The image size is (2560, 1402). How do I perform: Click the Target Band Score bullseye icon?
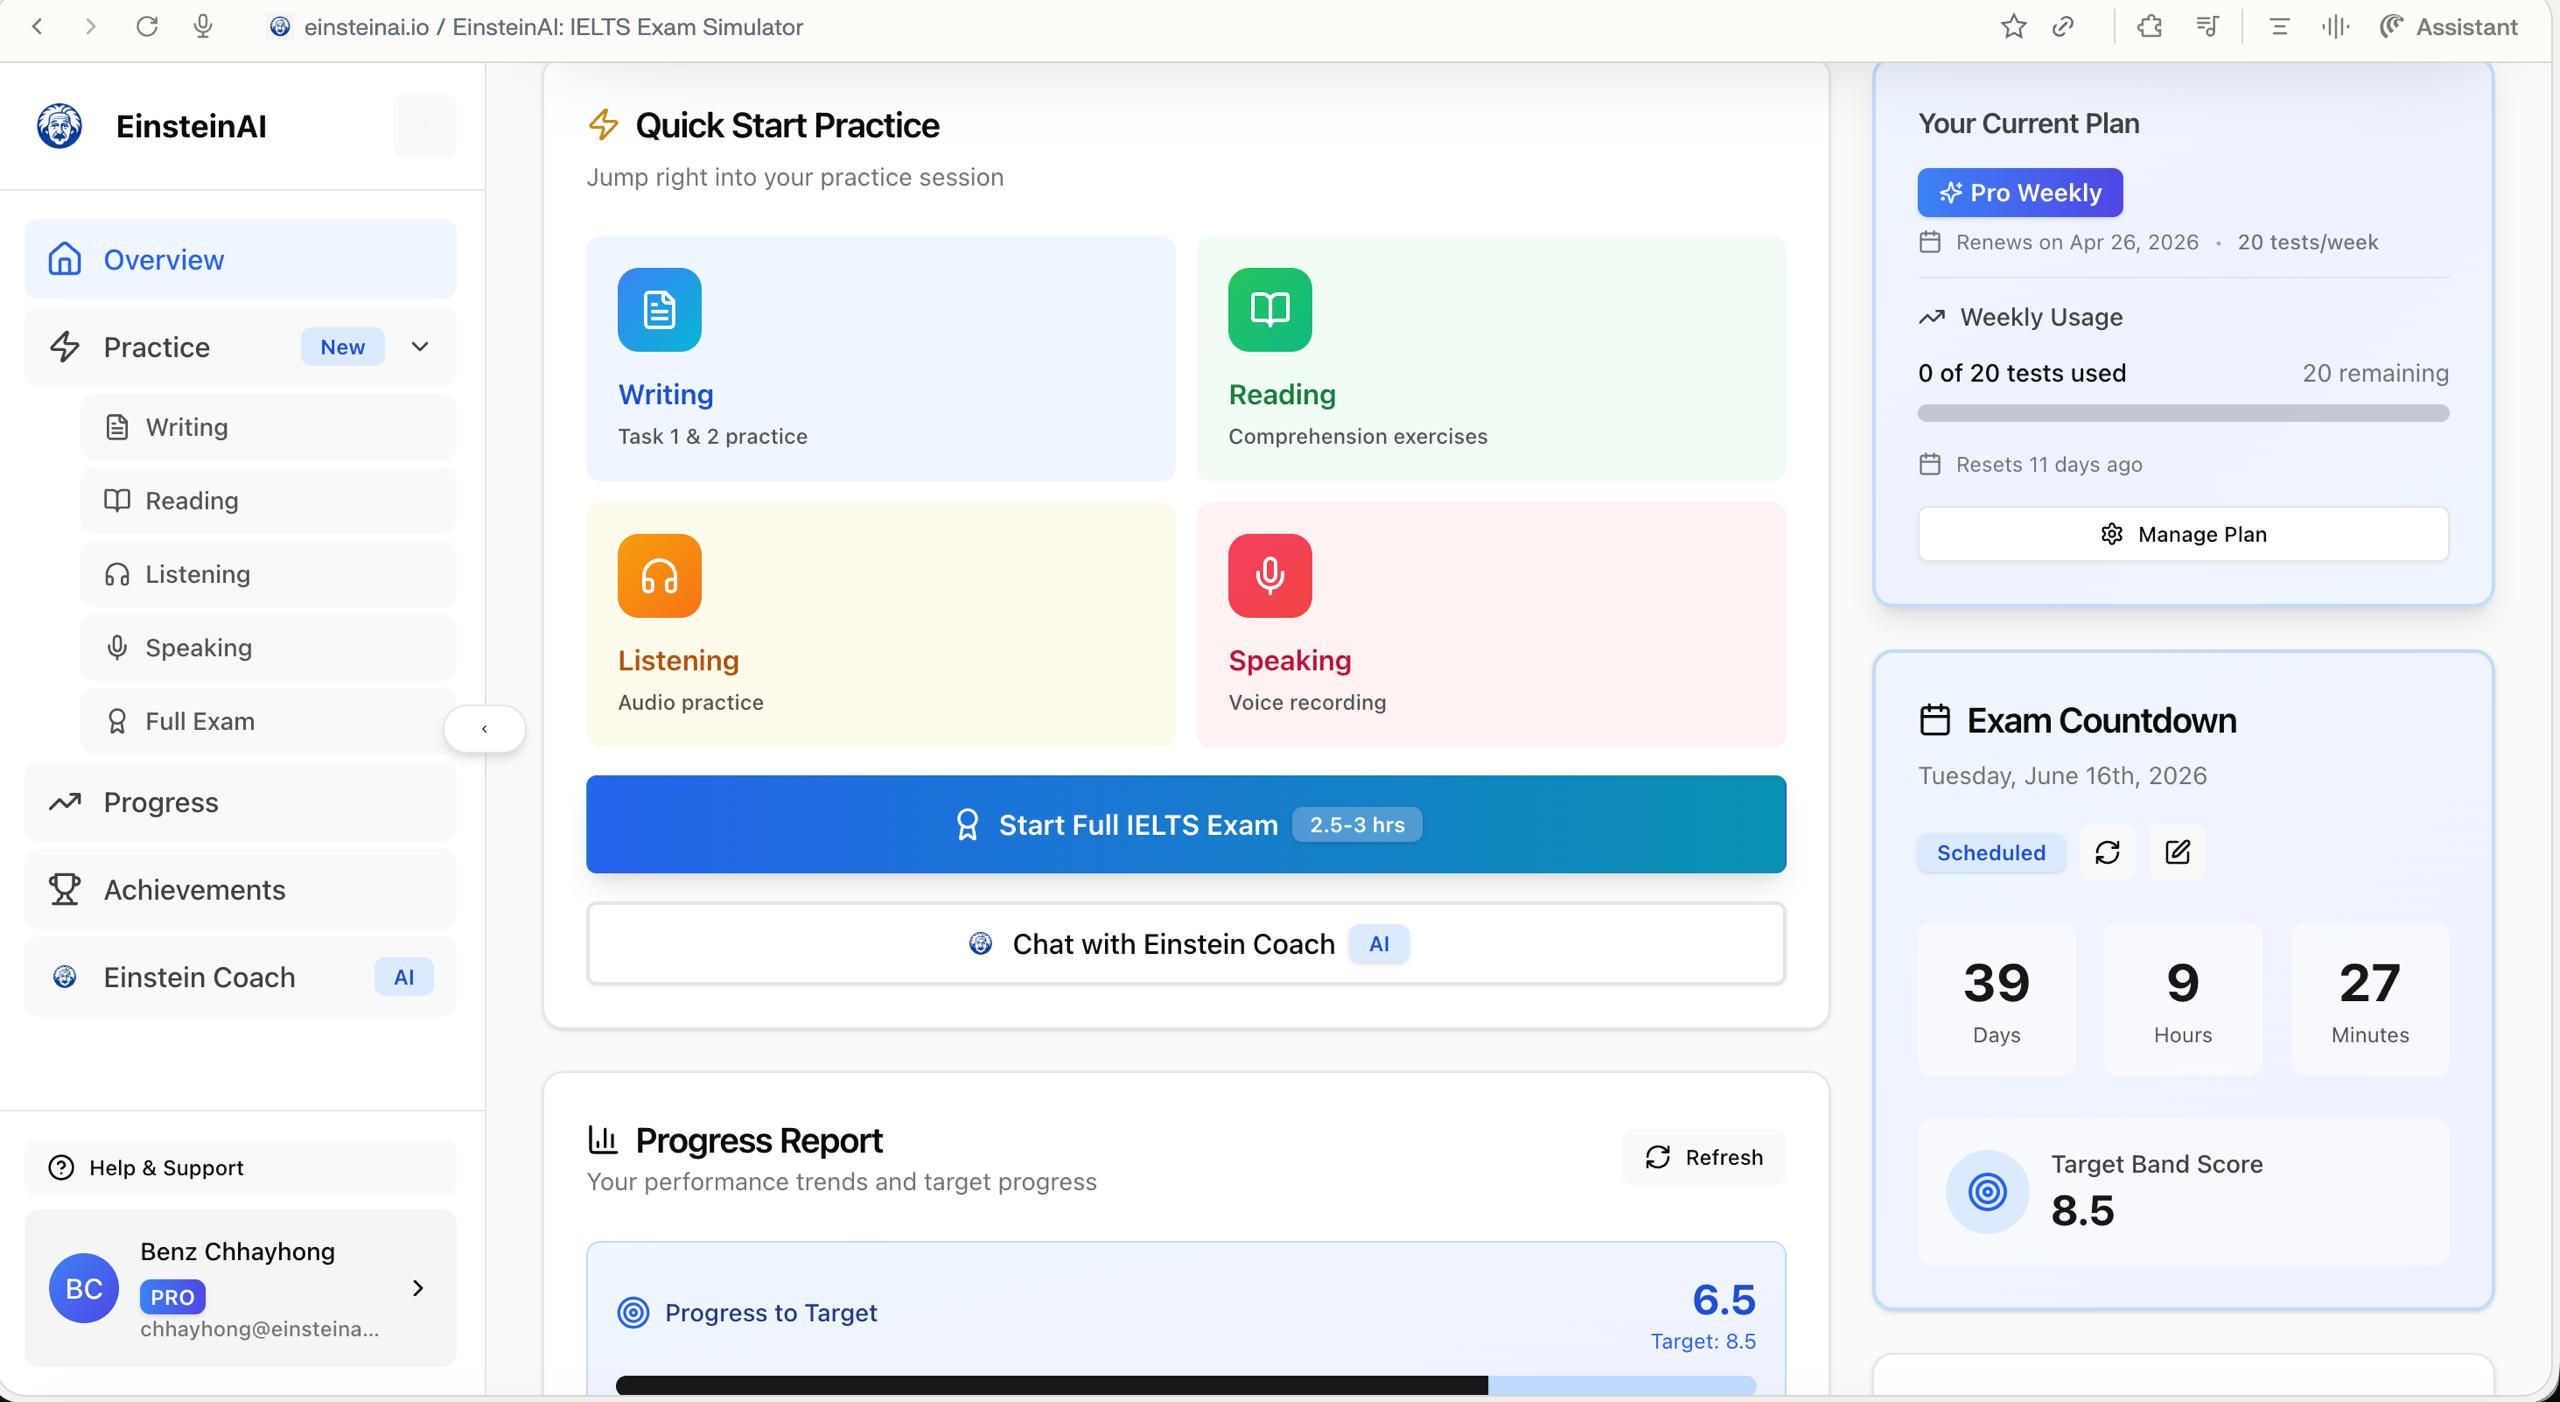point(1987,1191)
